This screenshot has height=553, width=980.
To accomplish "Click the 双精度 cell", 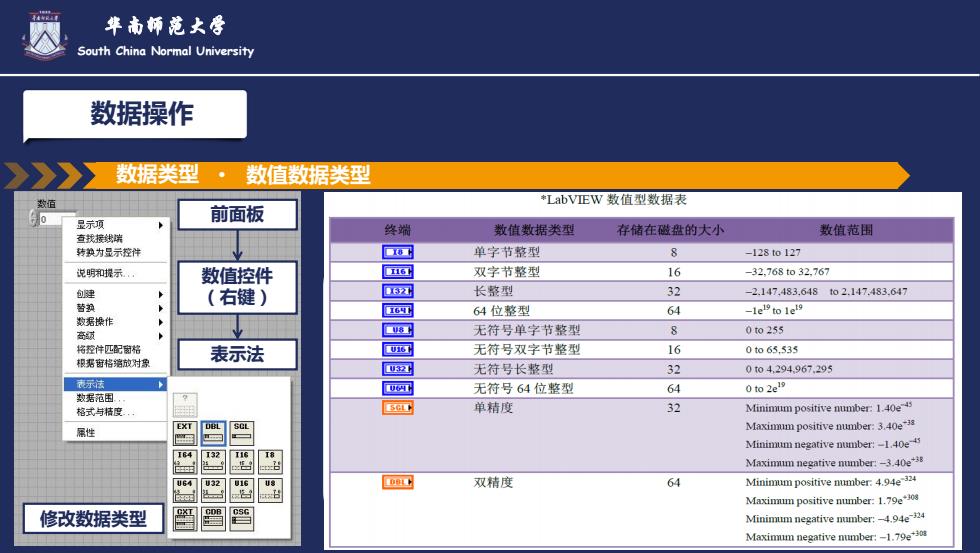I will 493,482.
